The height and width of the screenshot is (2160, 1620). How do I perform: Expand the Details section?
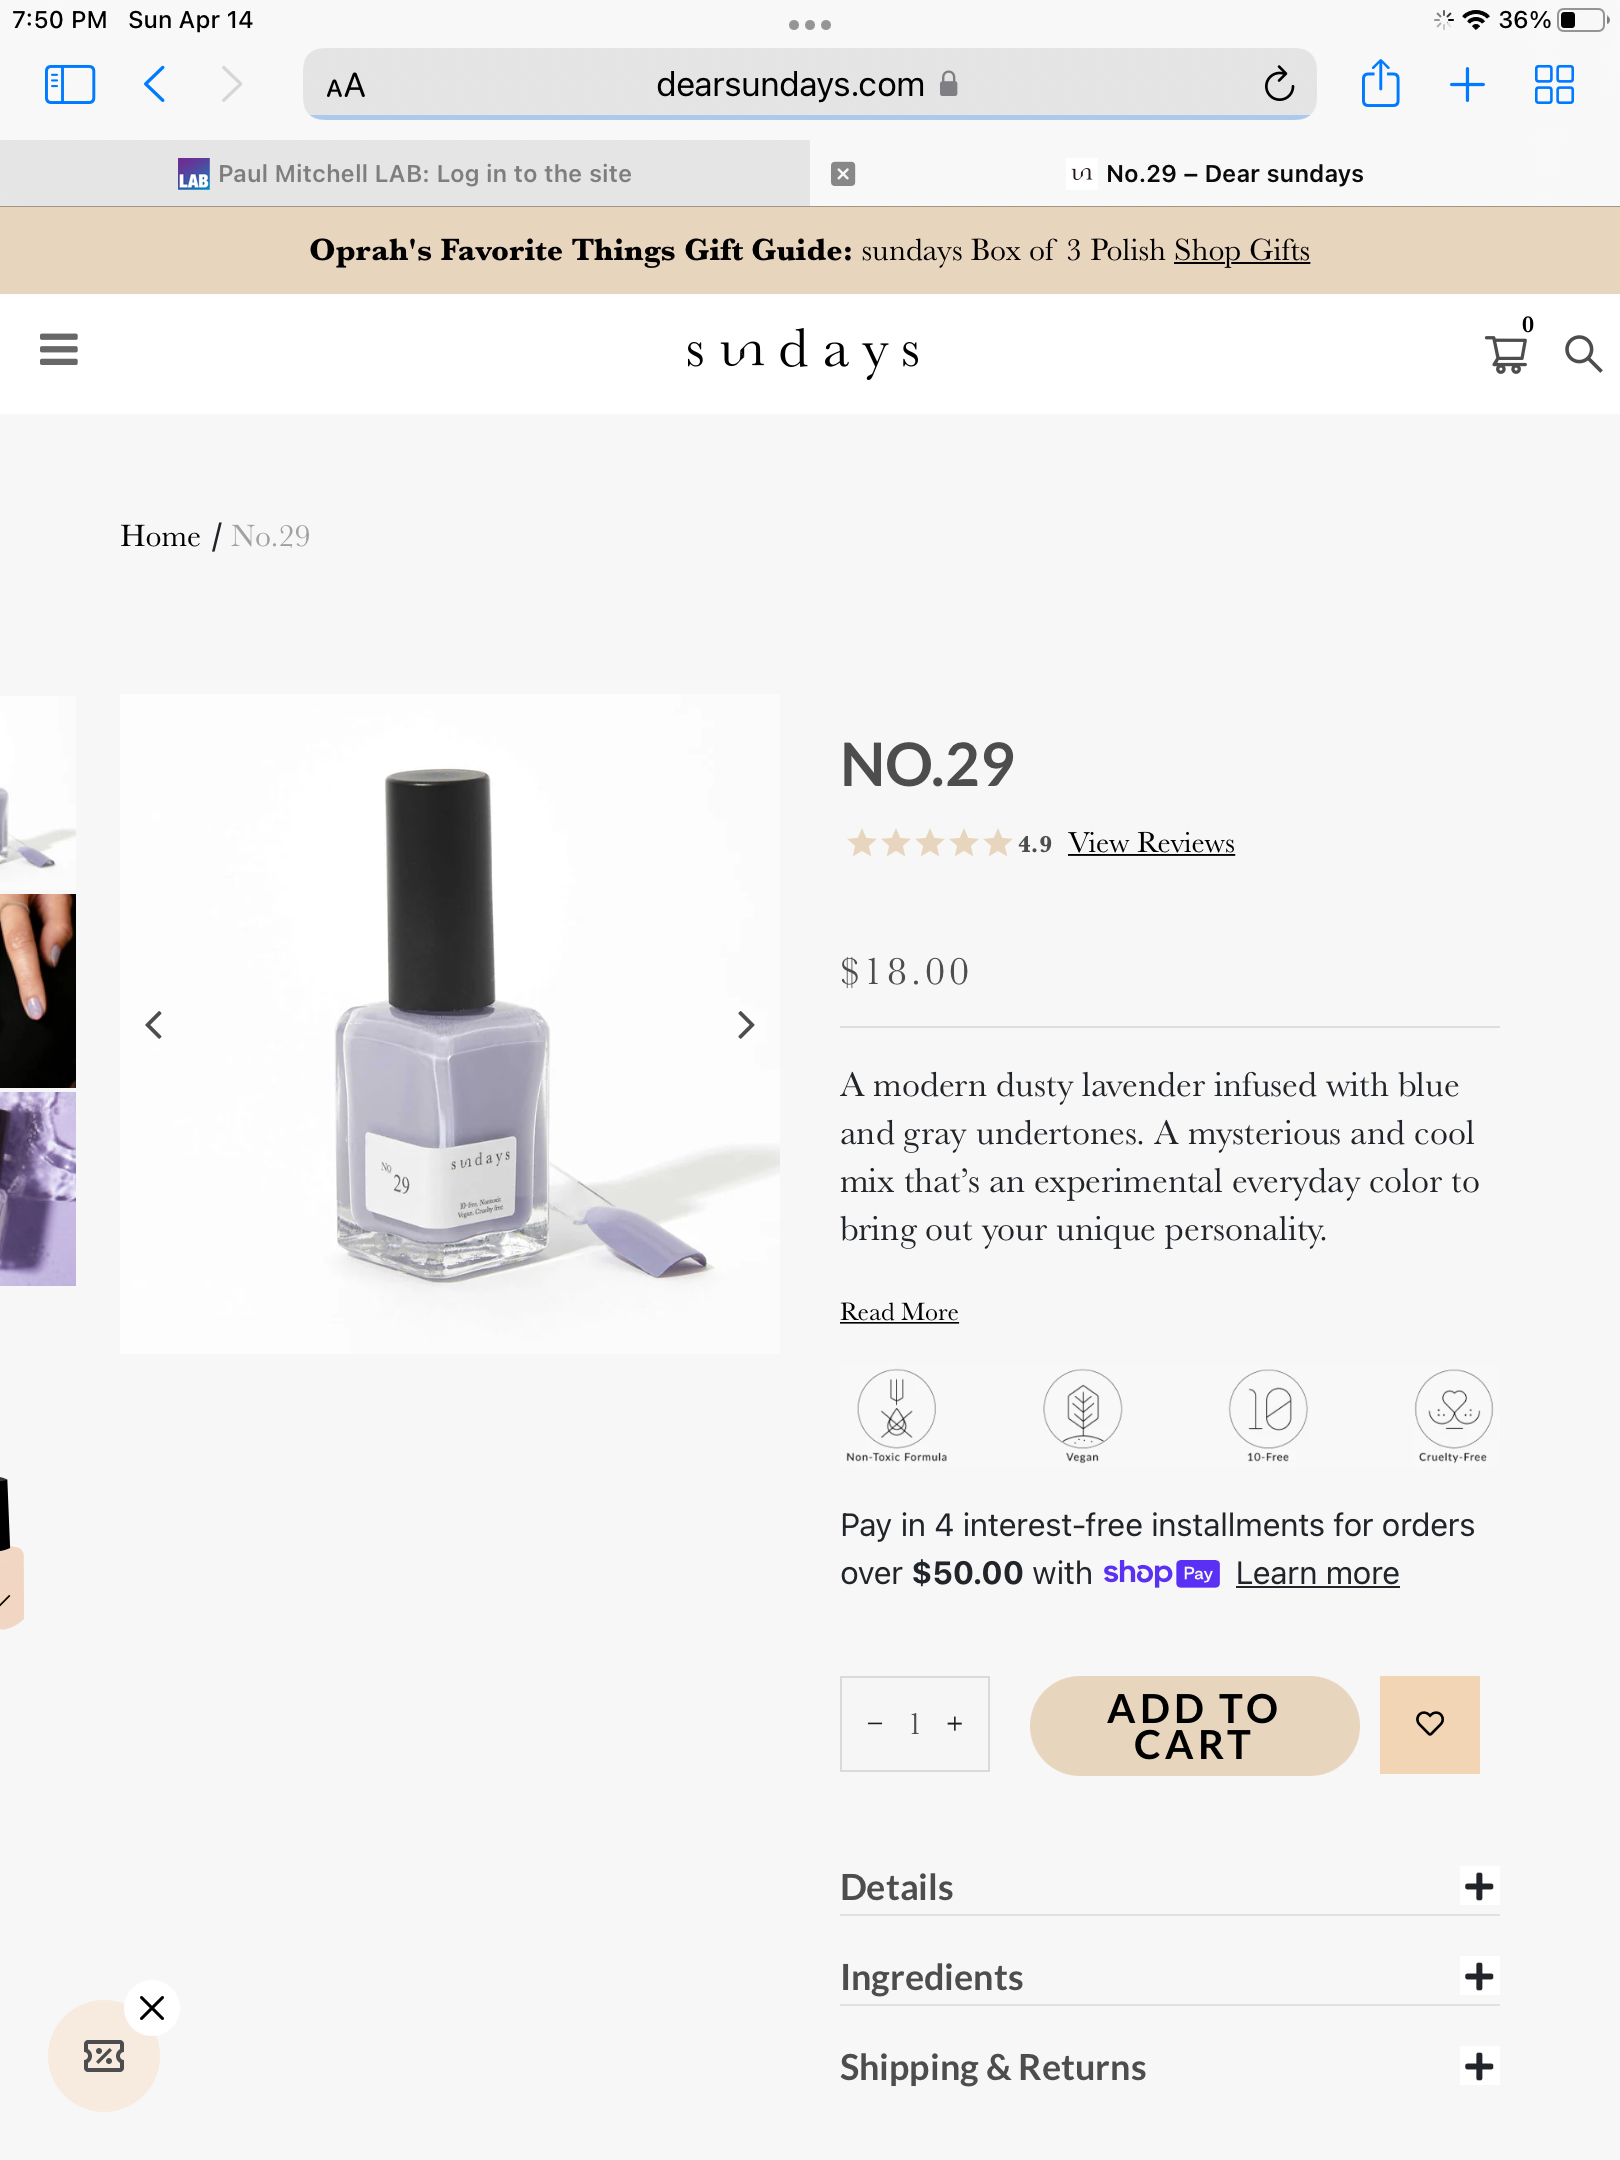(1479, 1887)
